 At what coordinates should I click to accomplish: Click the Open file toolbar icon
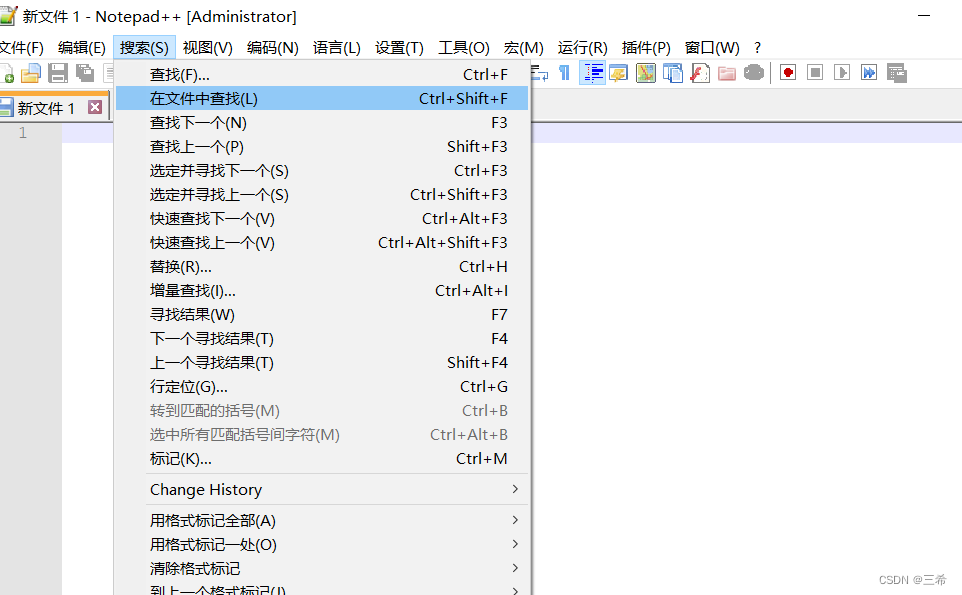click(30, 72)
